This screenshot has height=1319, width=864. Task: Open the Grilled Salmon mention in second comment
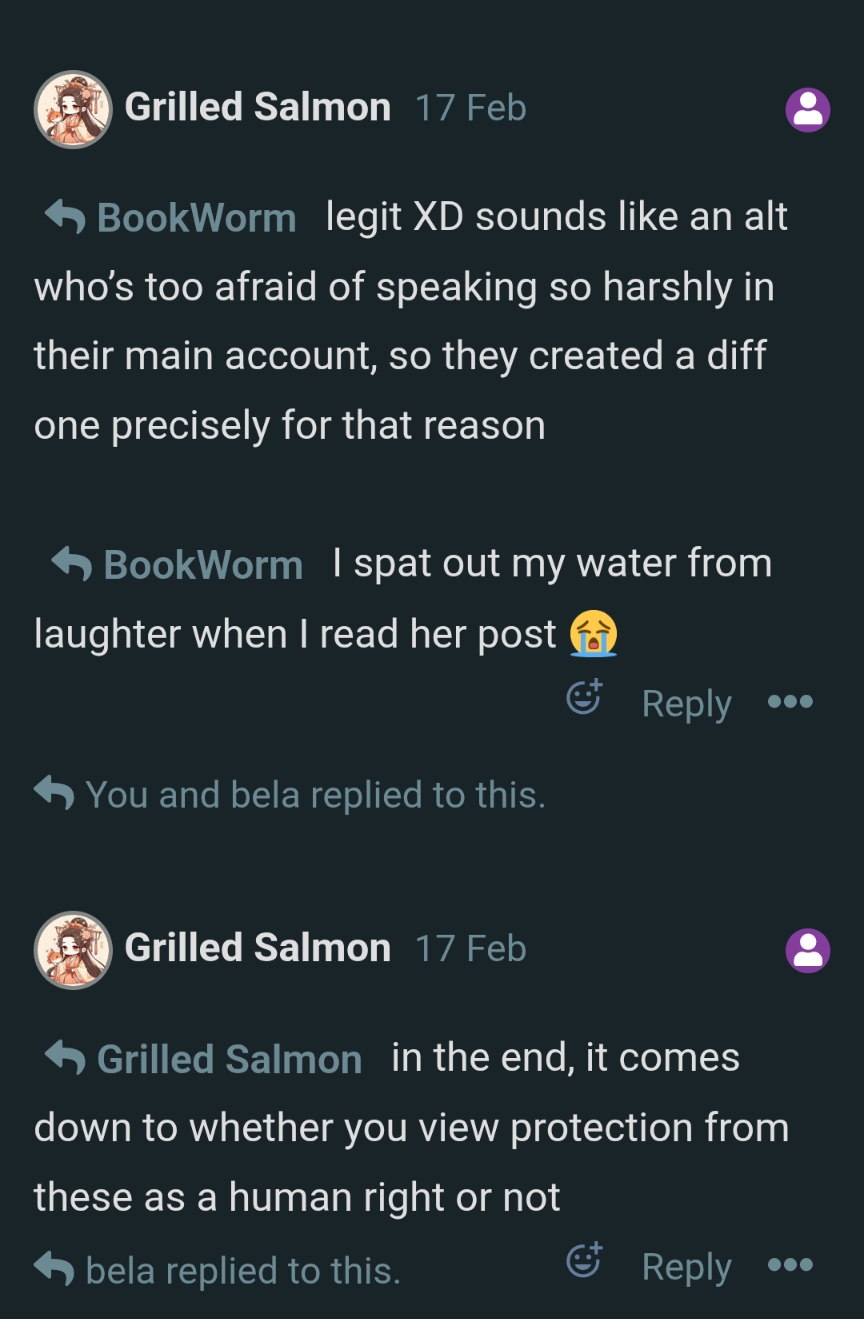point(229,1059)
